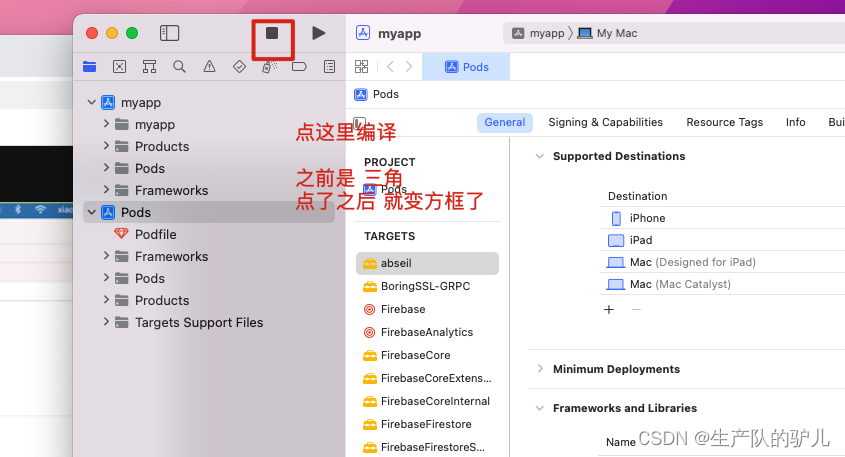
Task: Open the Symbol navigator
Action: pos(149,67)
